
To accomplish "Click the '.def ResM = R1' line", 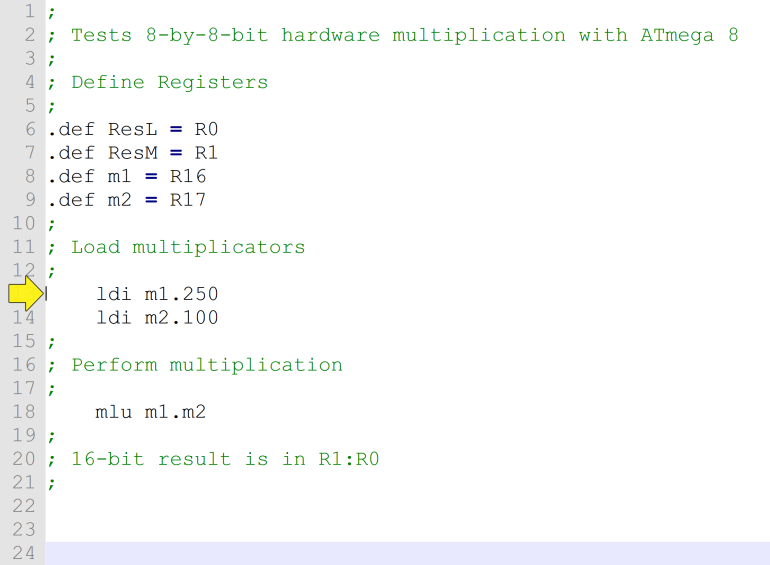I will [x=133, y=153].
